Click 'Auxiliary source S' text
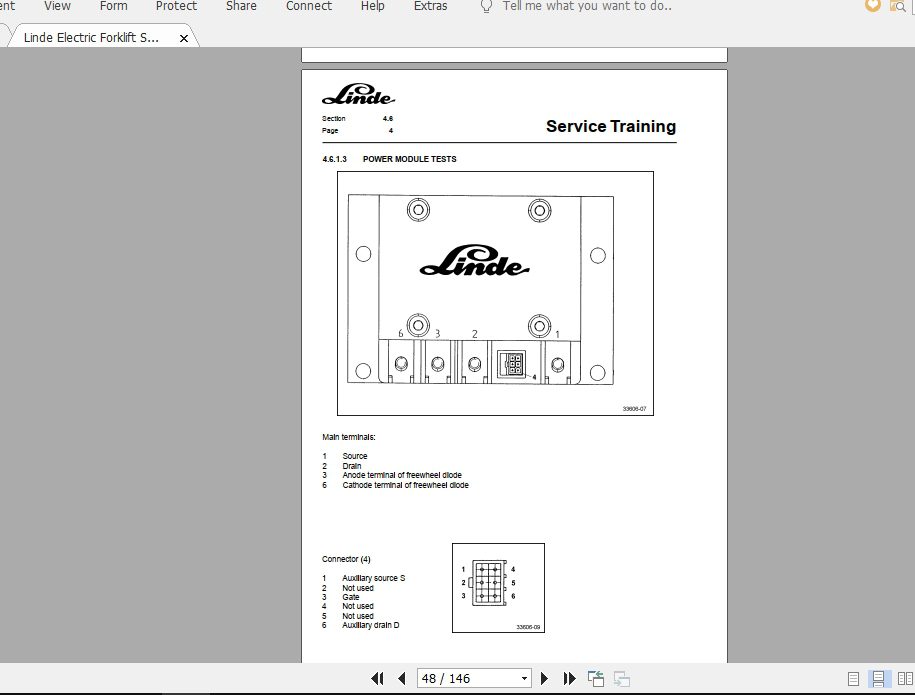The height and width of the screenshot is (695, 915). coord(373,578)
